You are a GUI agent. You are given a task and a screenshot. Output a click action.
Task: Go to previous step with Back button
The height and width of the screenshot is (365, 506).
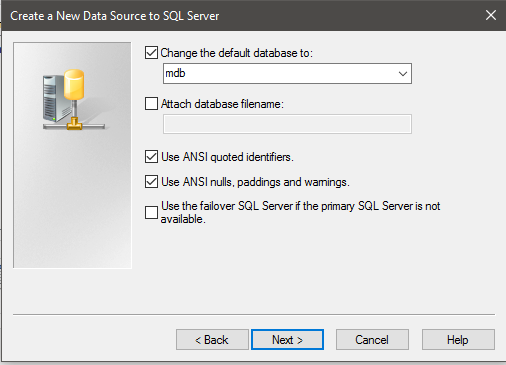click(x=212, y=340)
